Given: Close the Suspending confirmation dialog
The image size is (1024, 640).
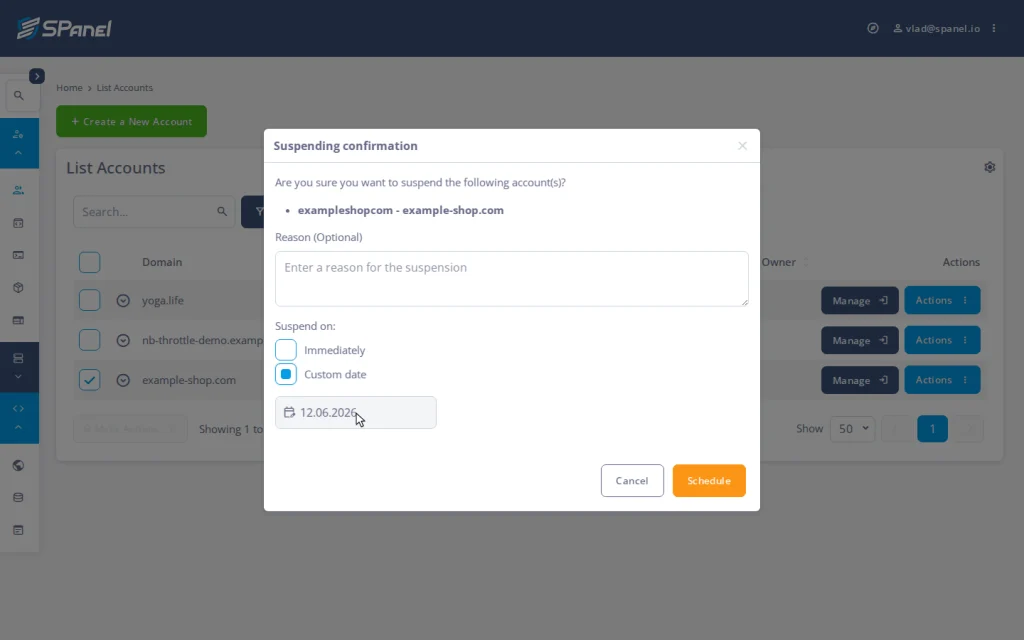Looking at the screenshot, I should click(x=743, y=146).
